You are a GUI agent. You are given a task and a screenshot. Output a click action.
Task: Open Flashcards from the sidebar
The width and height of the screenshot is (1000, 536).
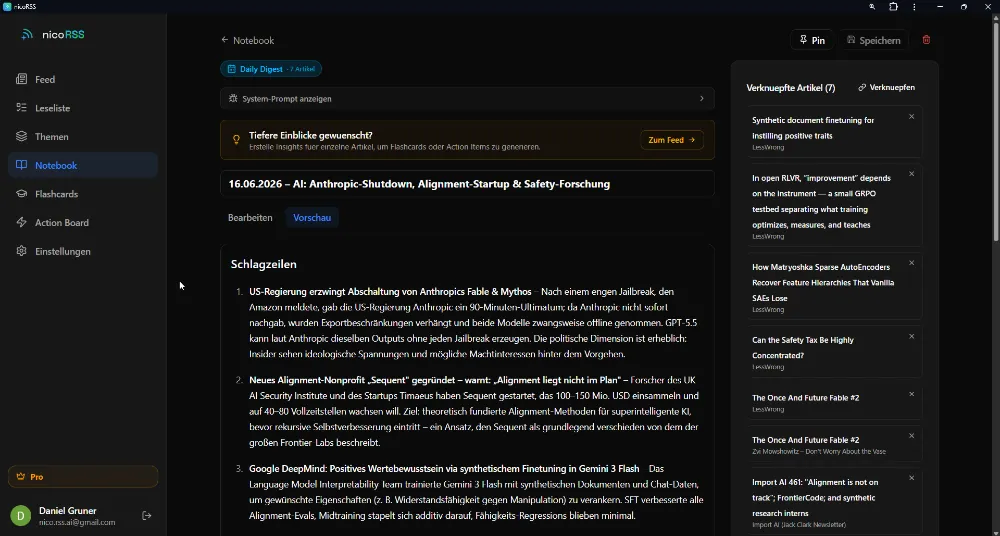point(83,194)
